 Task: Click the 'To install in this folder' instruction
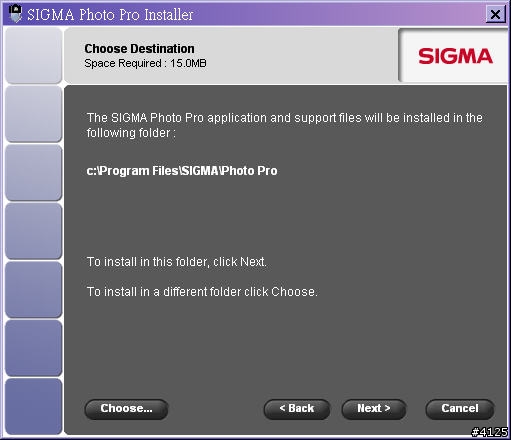tap(177, 262)
